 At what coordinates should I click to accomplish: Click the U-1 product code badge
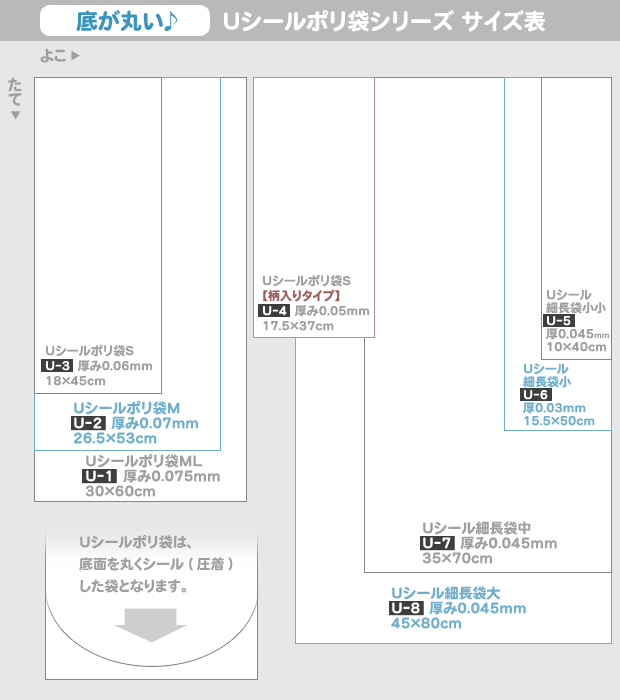coord(101,476)
